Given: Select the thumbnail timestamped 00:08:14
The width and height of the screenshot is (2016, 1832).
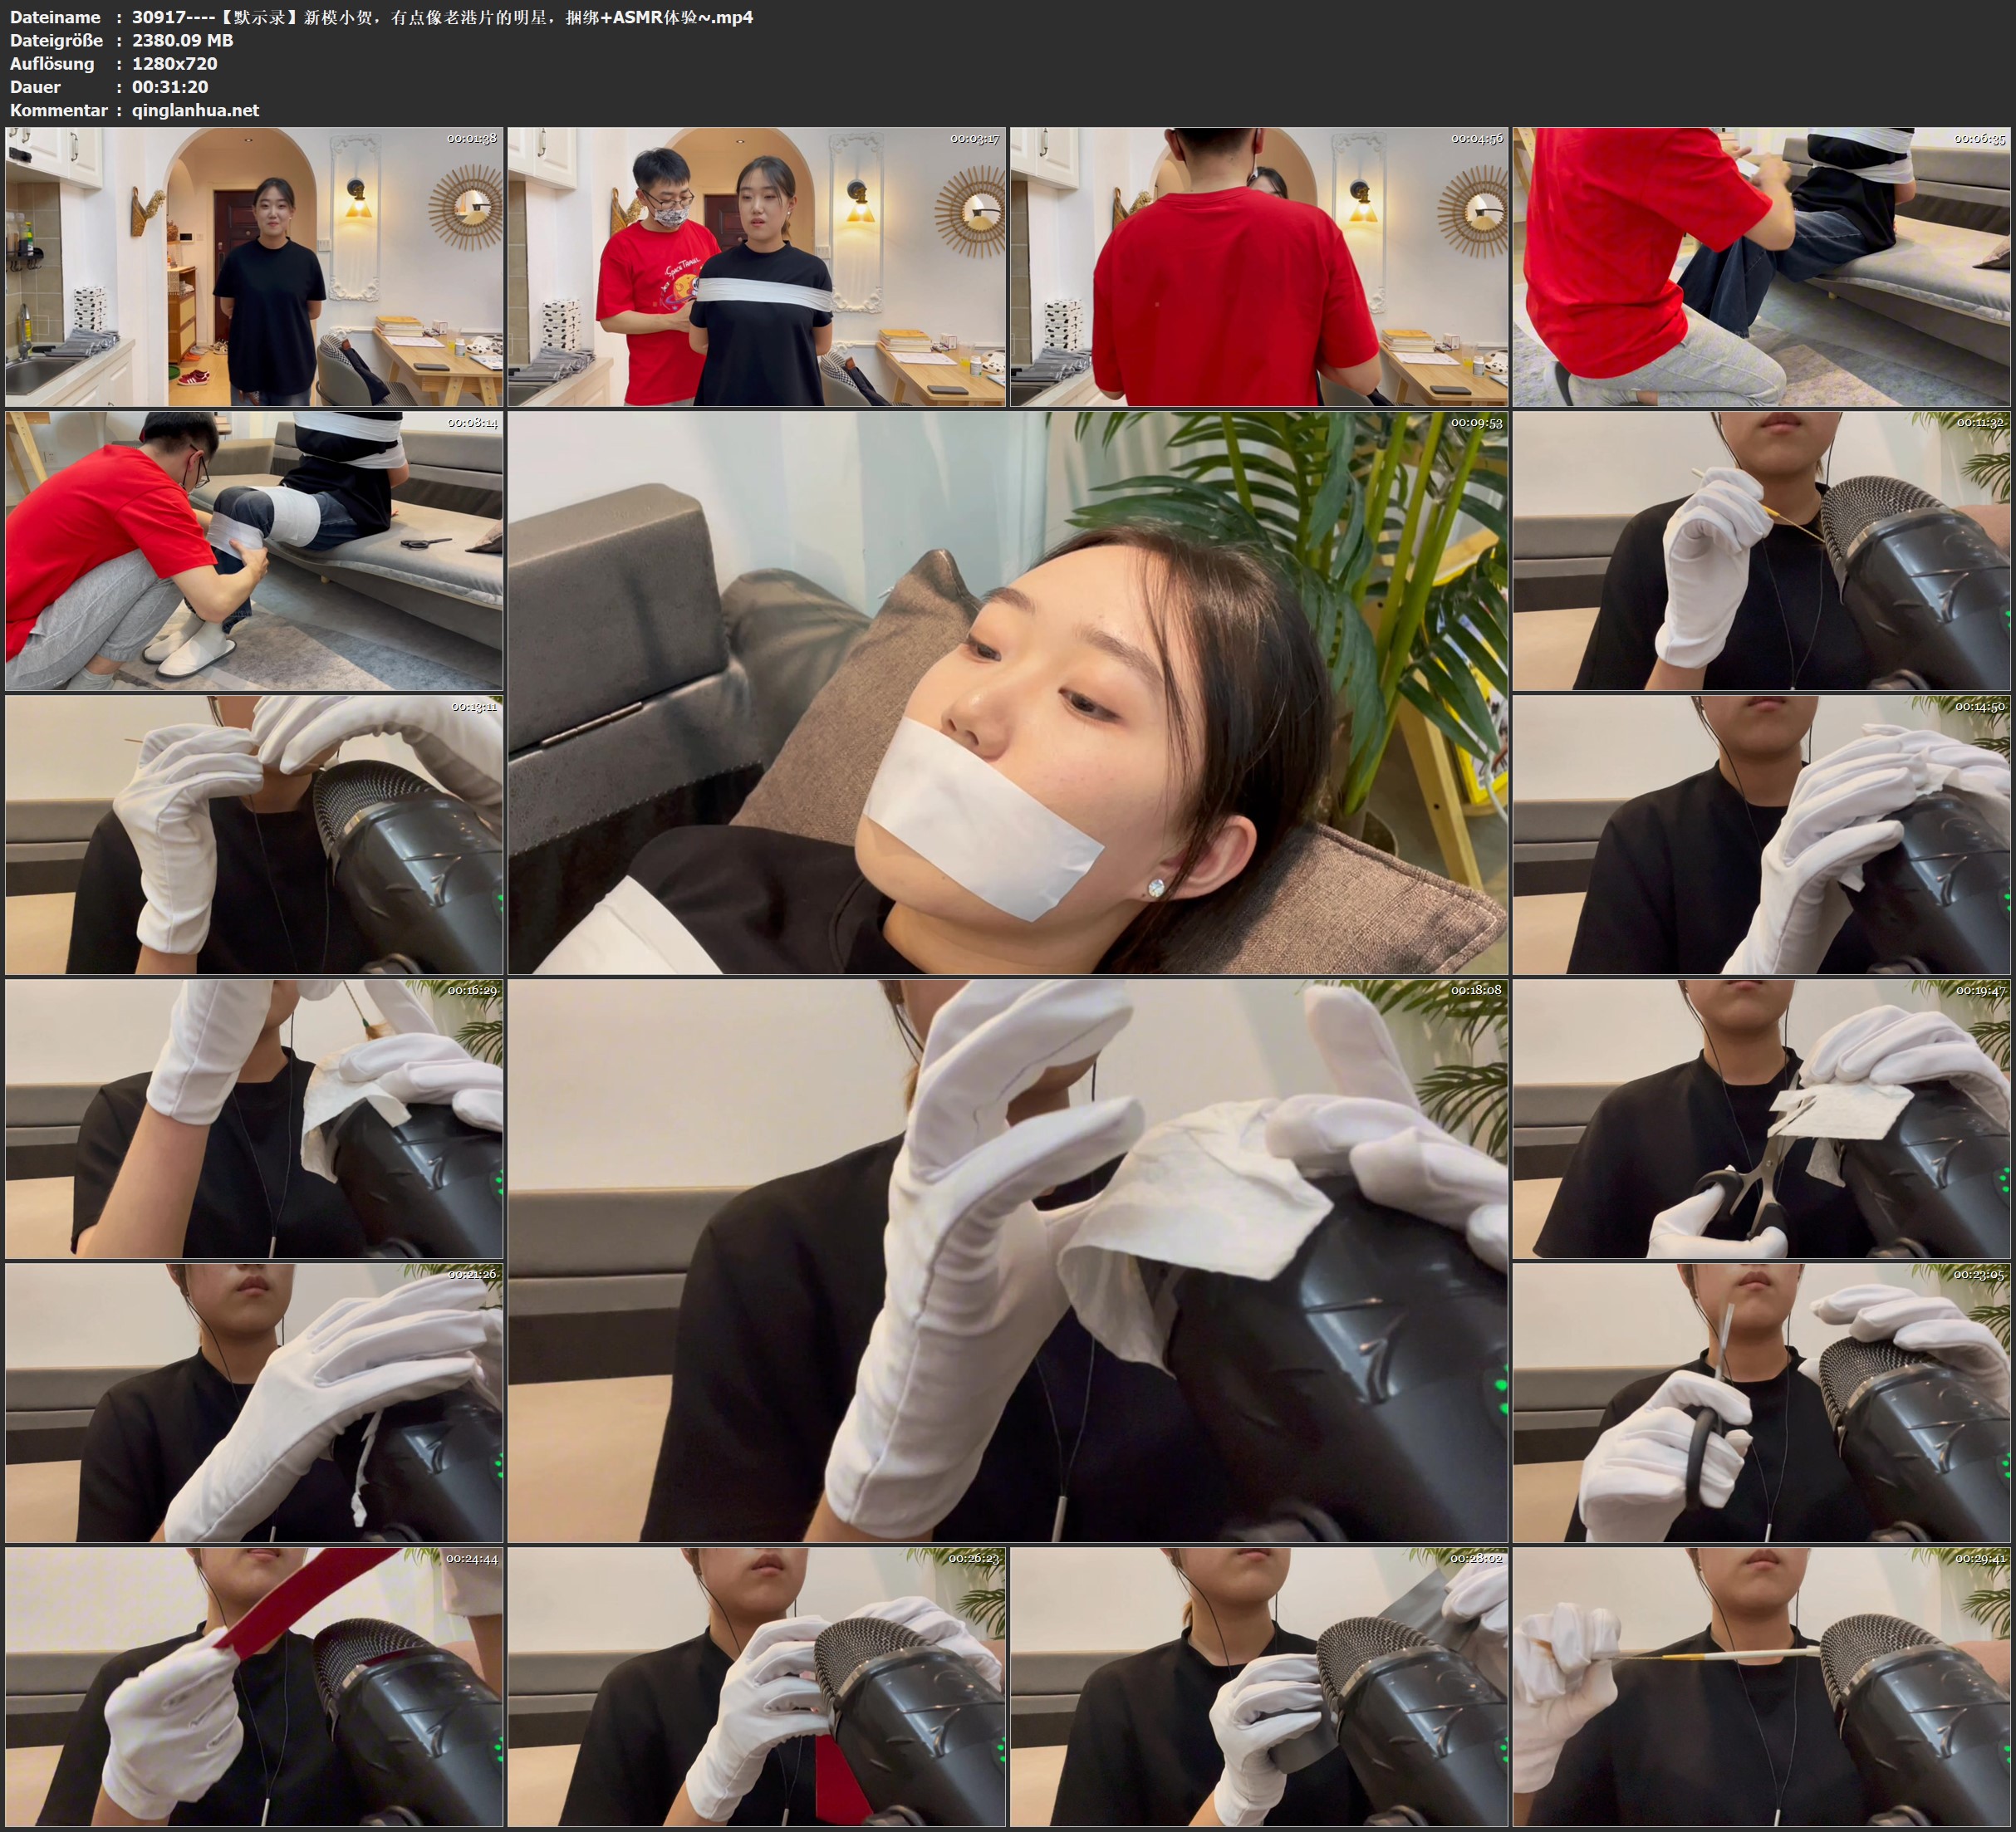Looking at the screenshot, I should [254, 550].
